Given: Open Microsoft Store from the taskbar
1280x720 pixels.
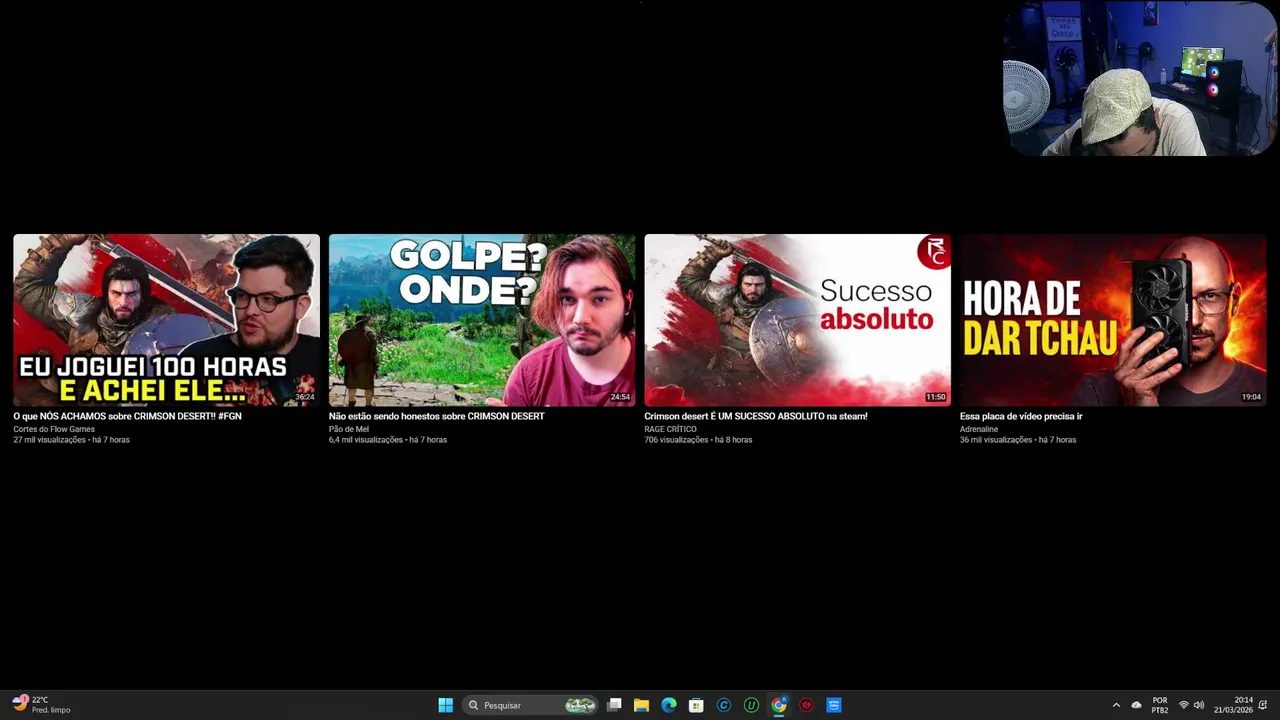Looking at the screenshot, I should (696, 705).
